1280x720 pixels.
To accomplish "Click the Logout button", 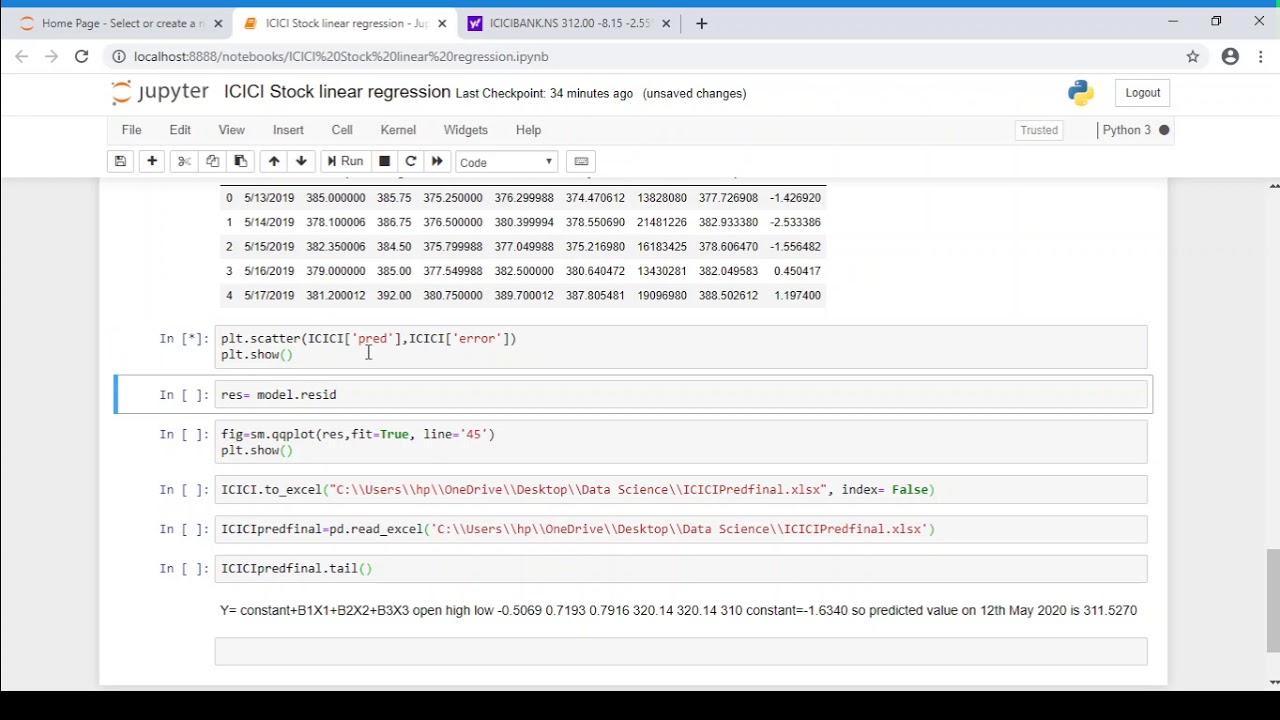I will 1142,93.
